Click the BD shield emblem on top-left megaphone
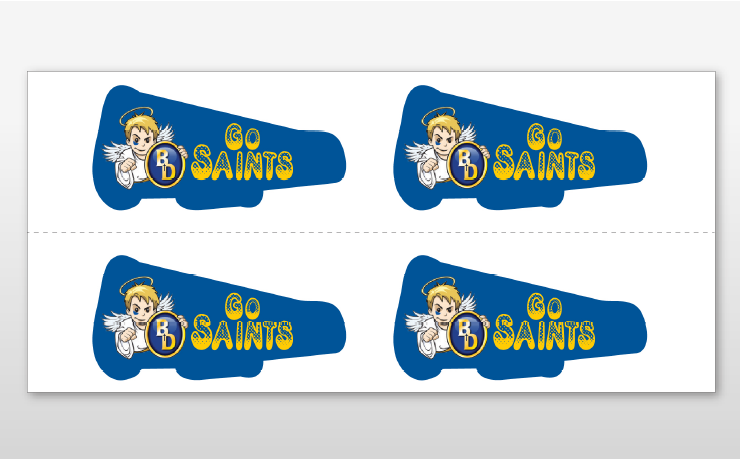 165,165
